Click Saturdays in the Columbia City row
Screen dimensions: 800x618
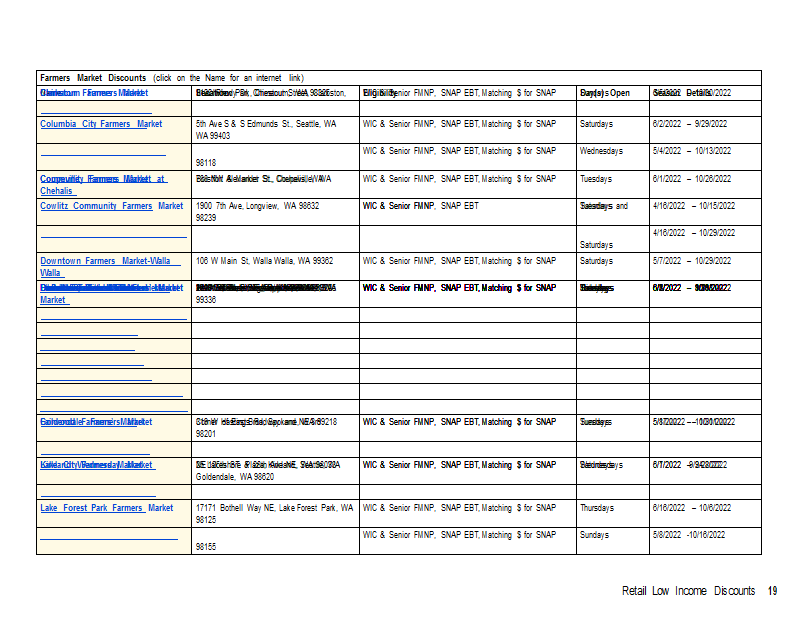pyautogui.click(x=596, y=124)
